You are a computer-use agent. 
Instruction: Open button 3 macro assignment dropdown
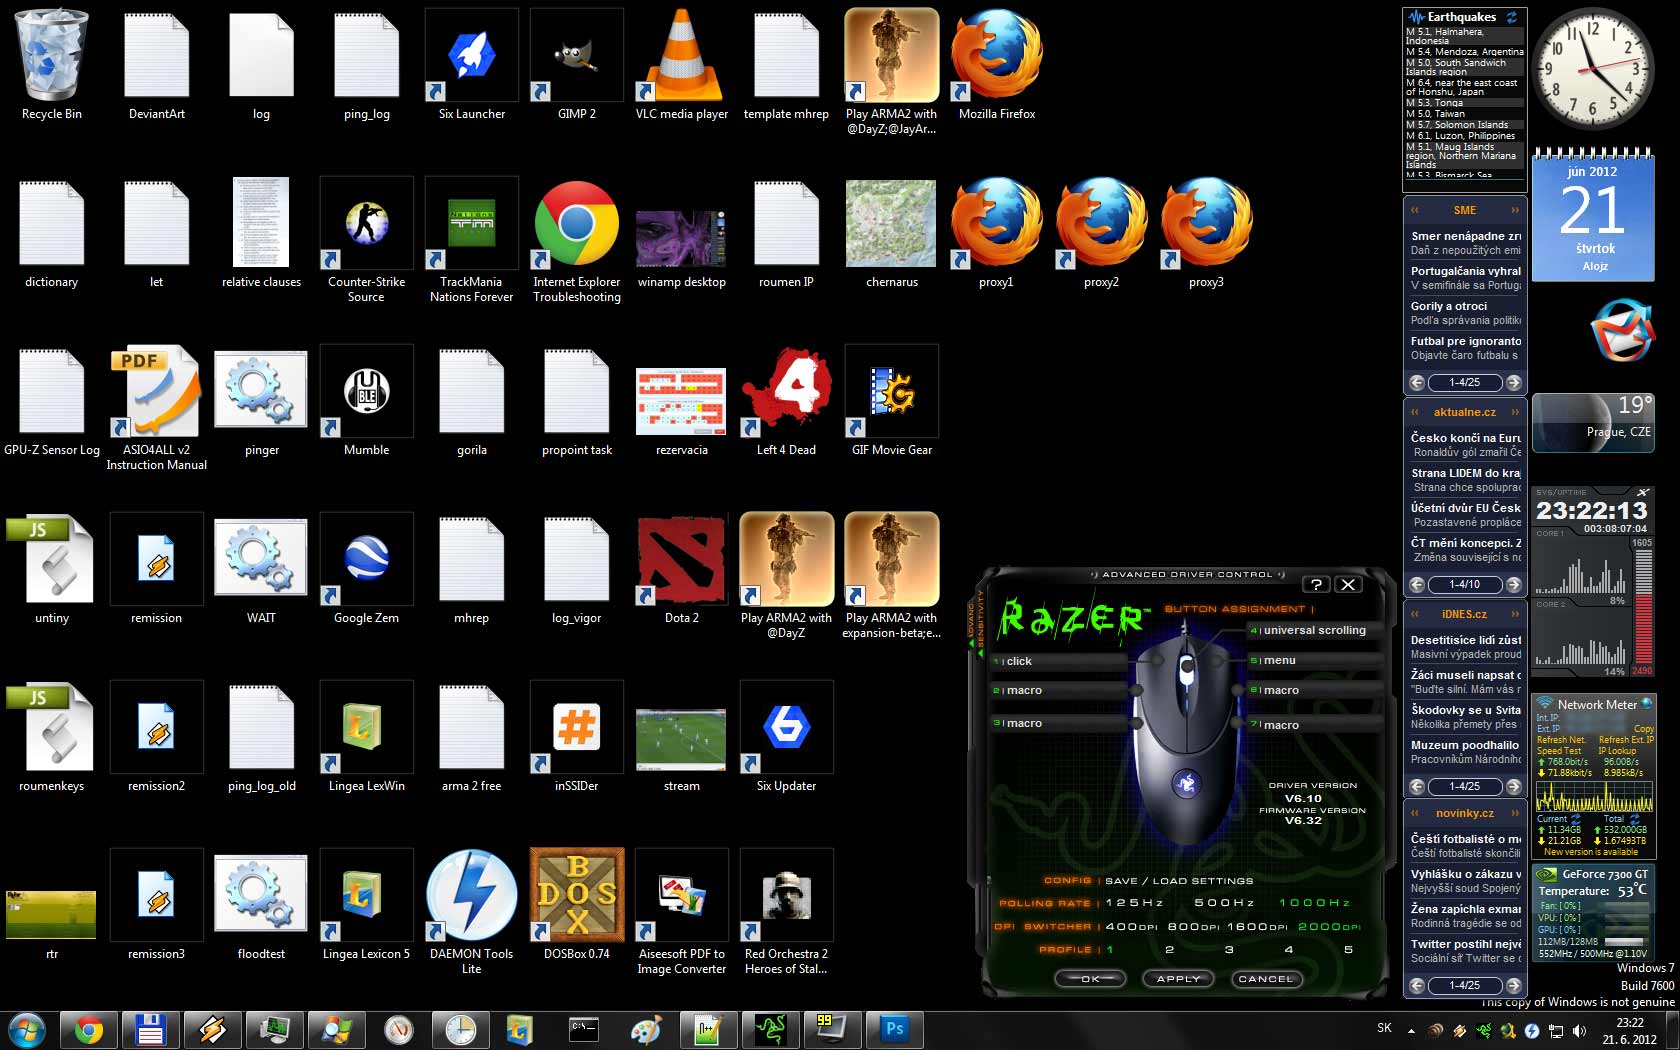(1060, 723)
